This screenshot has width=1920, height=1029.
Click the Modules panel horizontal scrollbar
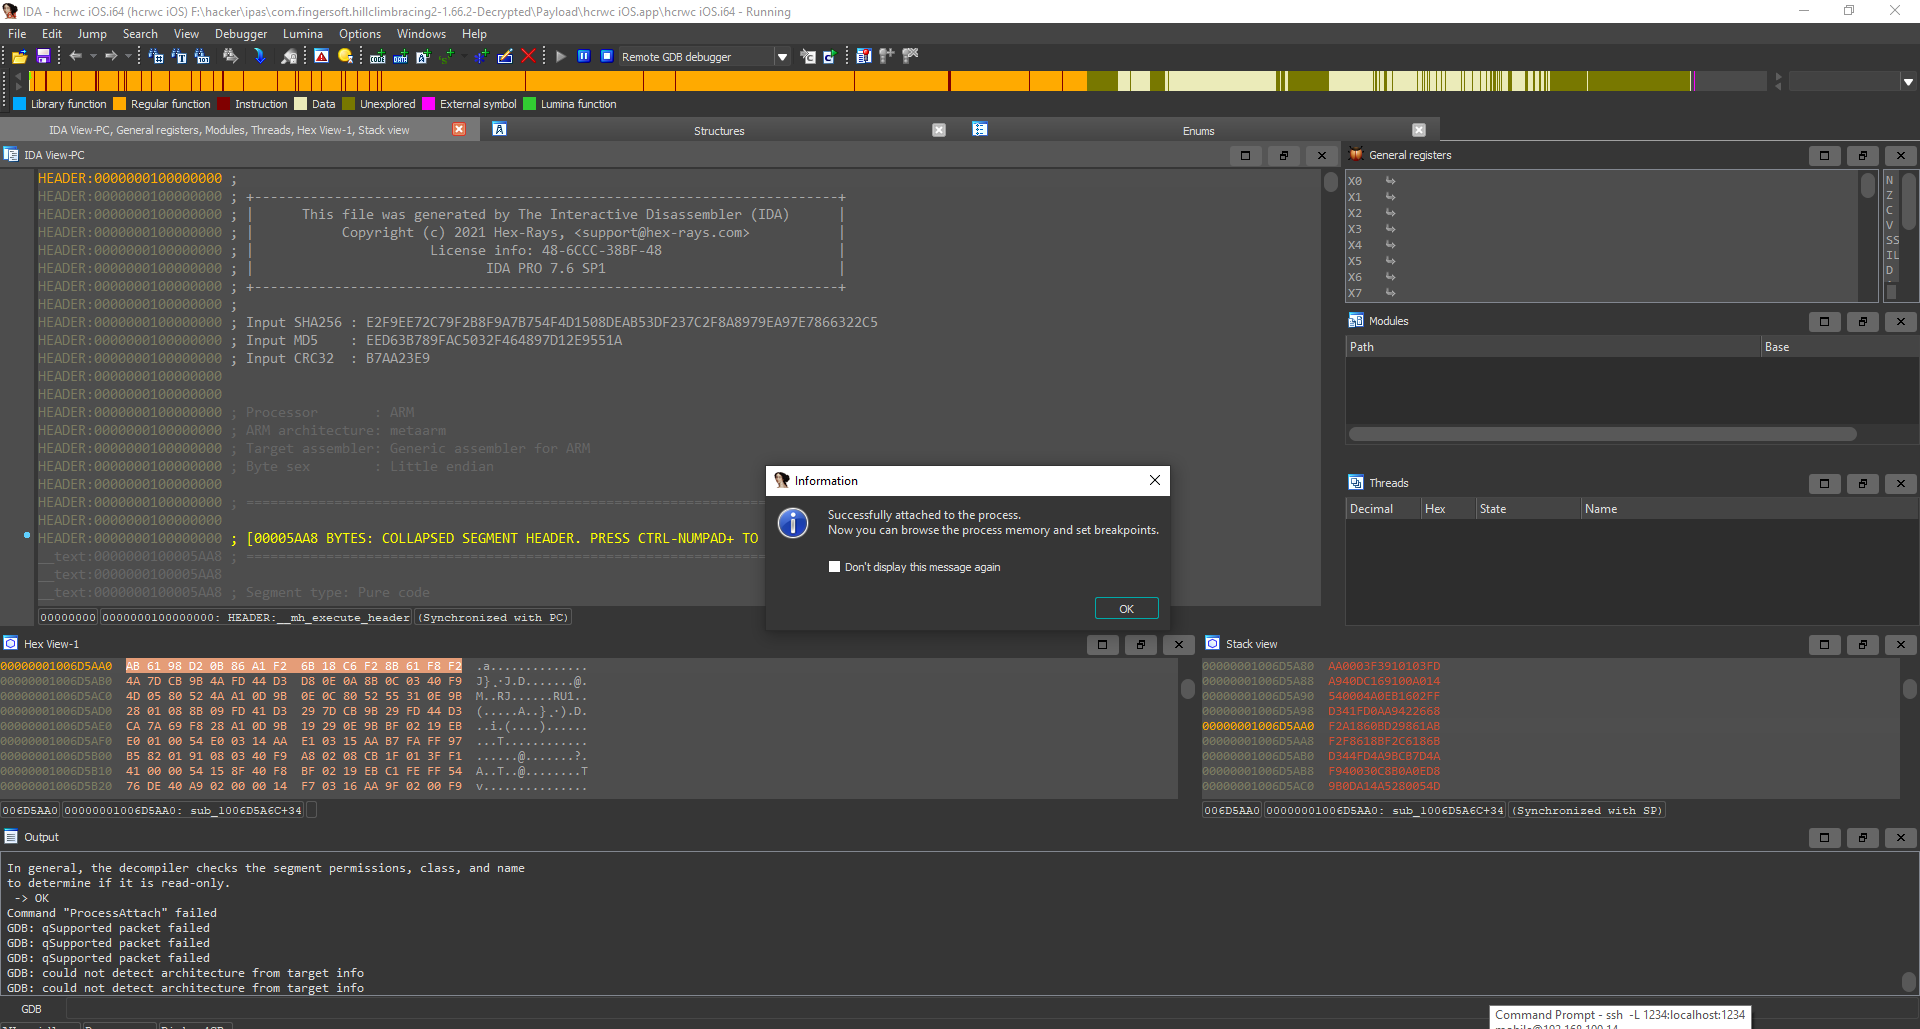[1602, 434]
